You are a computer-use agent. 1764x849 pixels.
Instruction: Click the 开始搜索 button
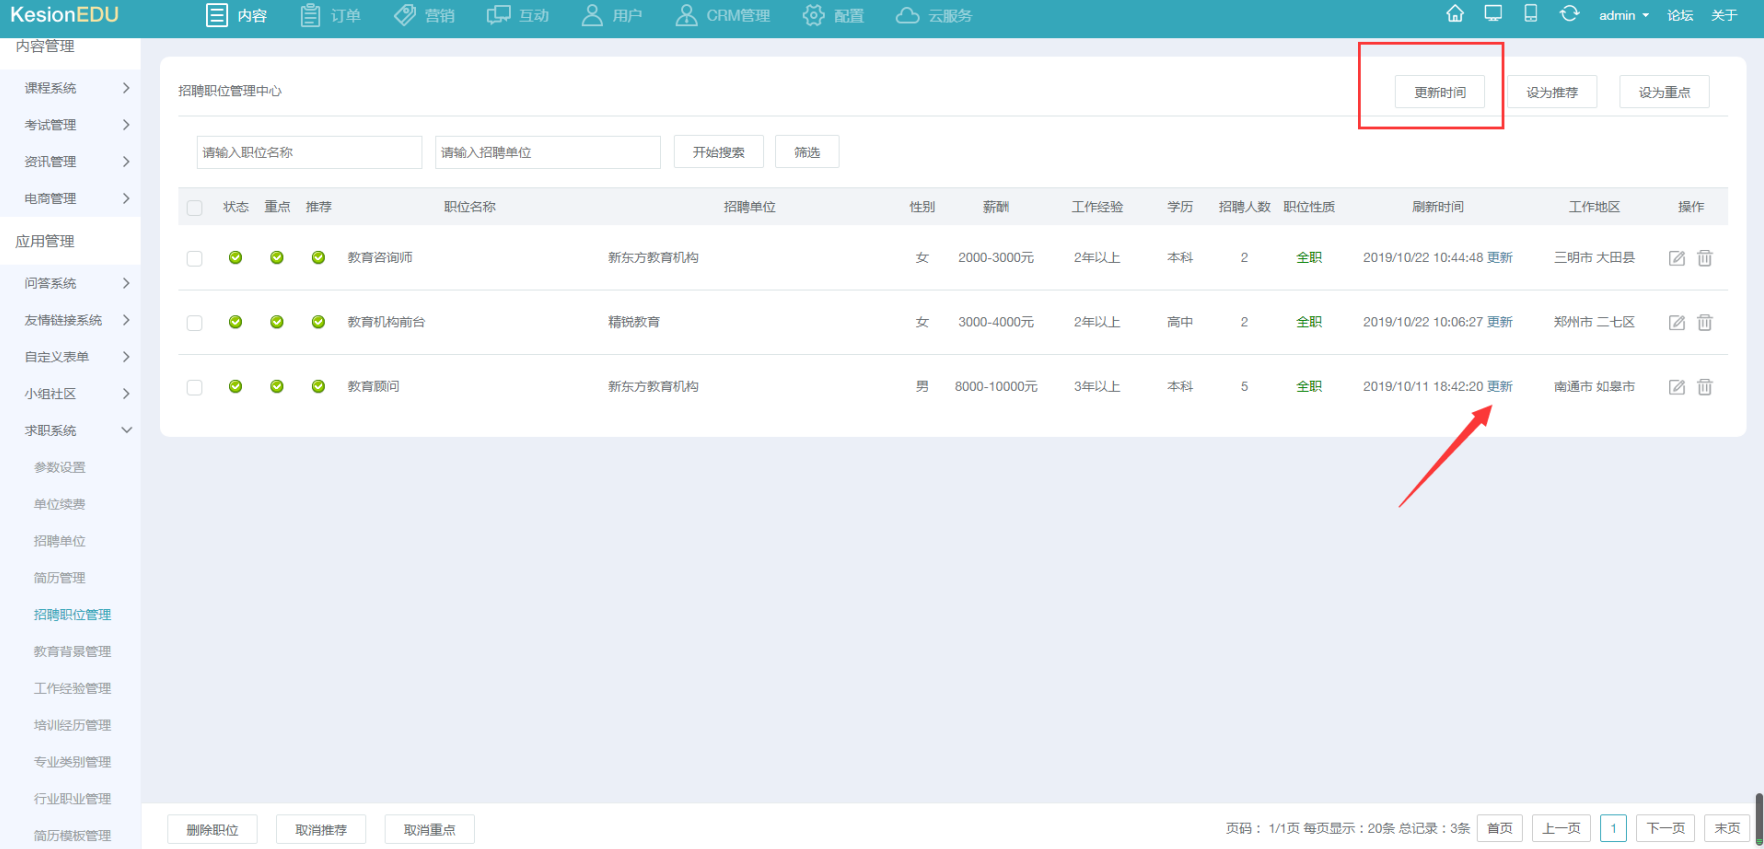point(718,152)
